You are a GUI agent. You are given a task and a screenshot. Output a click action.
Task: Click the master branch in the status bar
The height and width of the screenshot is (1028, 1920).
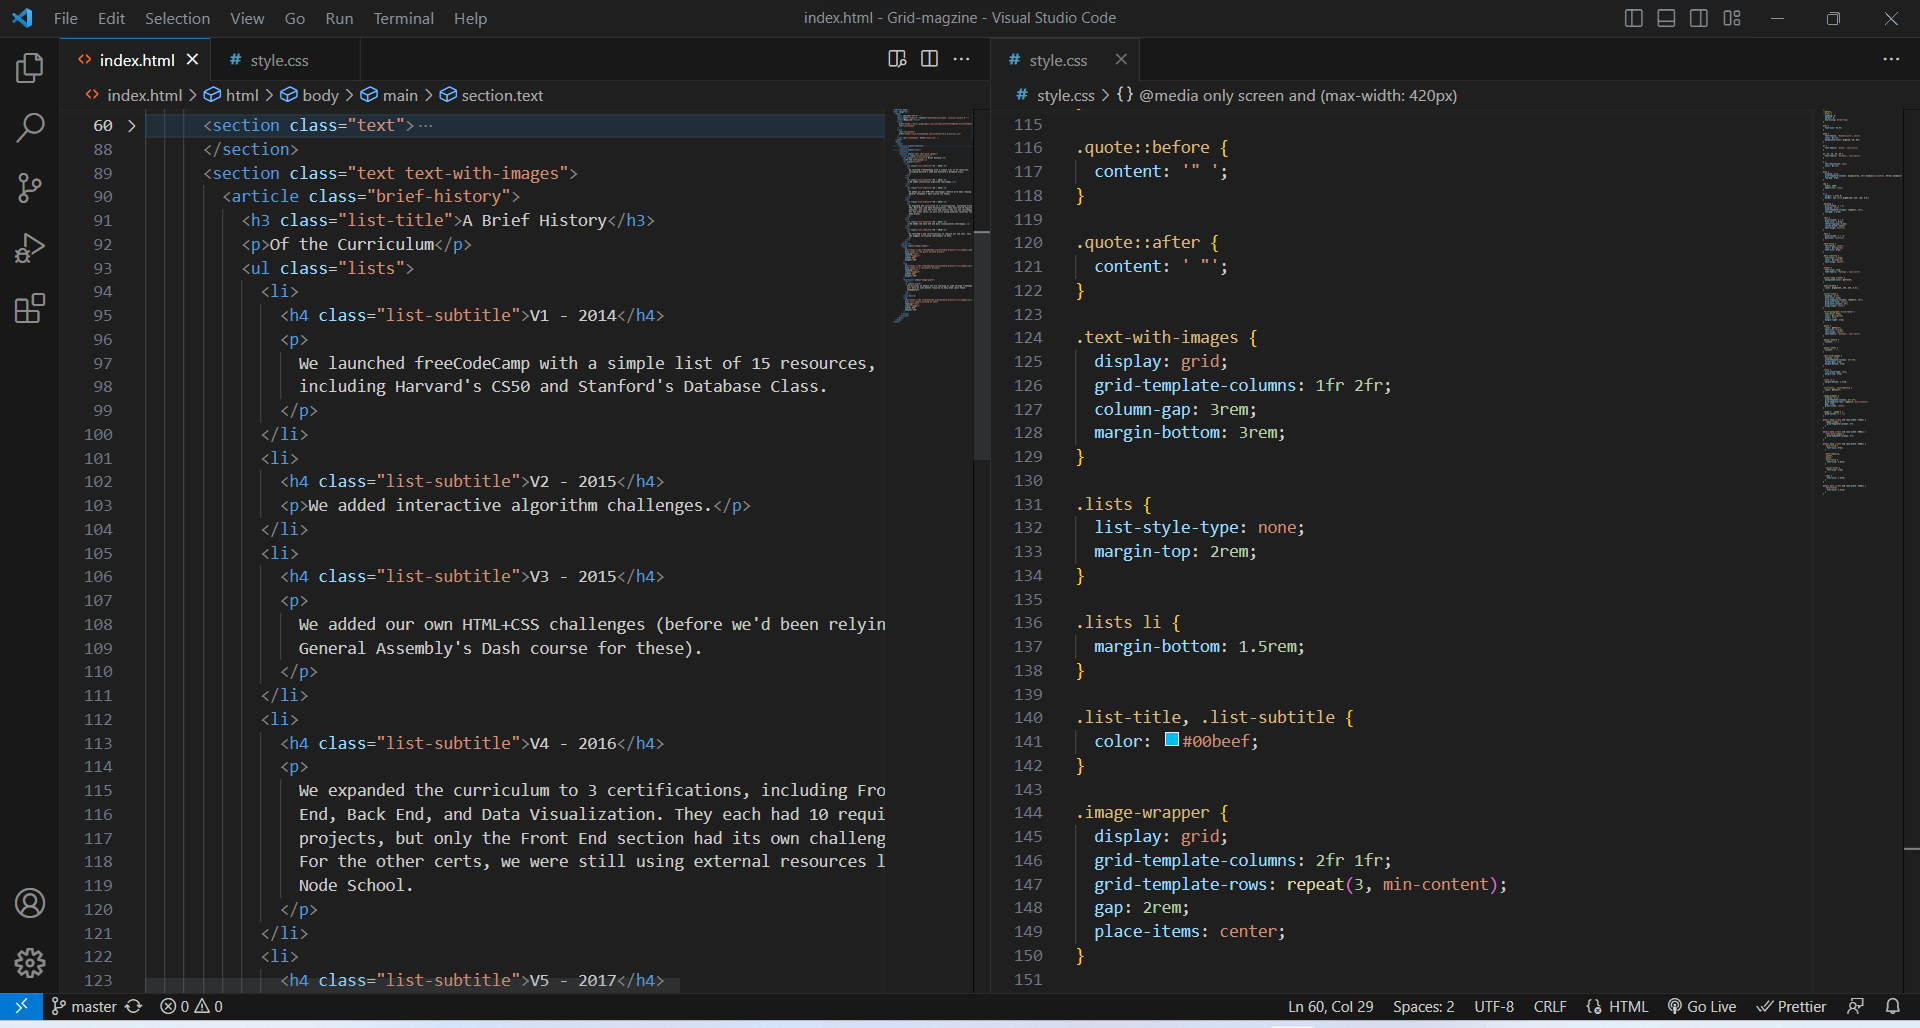pyautogui.click(x=92, y=1006)
